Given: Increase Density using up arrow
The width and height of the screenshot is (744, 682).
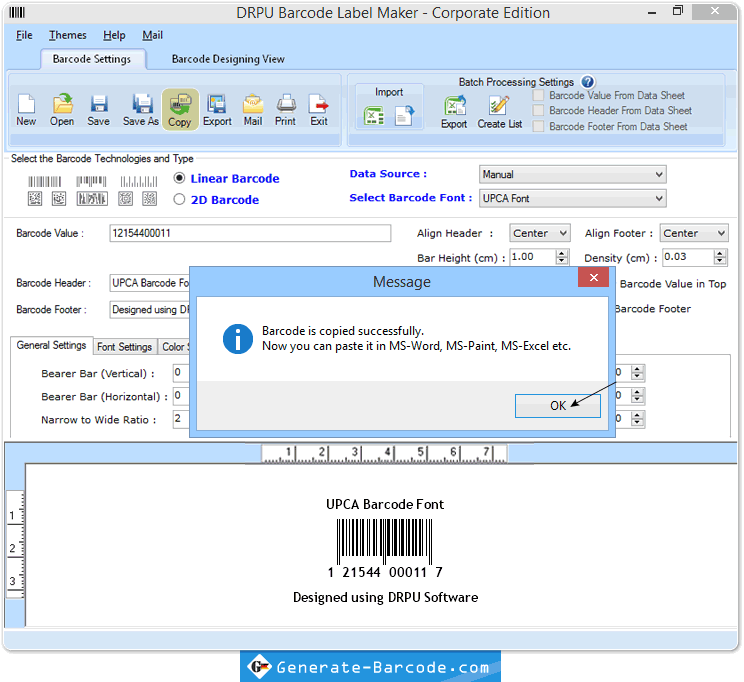Looking at the screenshot, I should click(720, 253).
